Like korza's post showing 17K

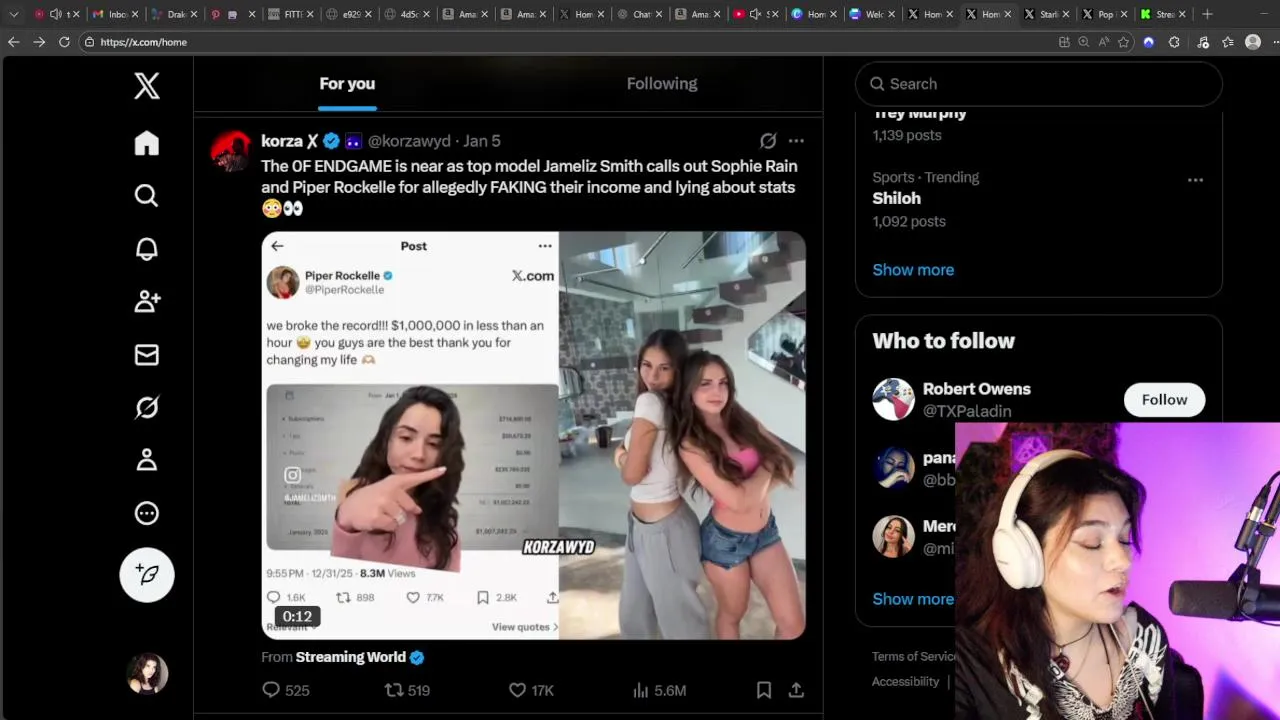pyautogui.click(x=531, y=690)
